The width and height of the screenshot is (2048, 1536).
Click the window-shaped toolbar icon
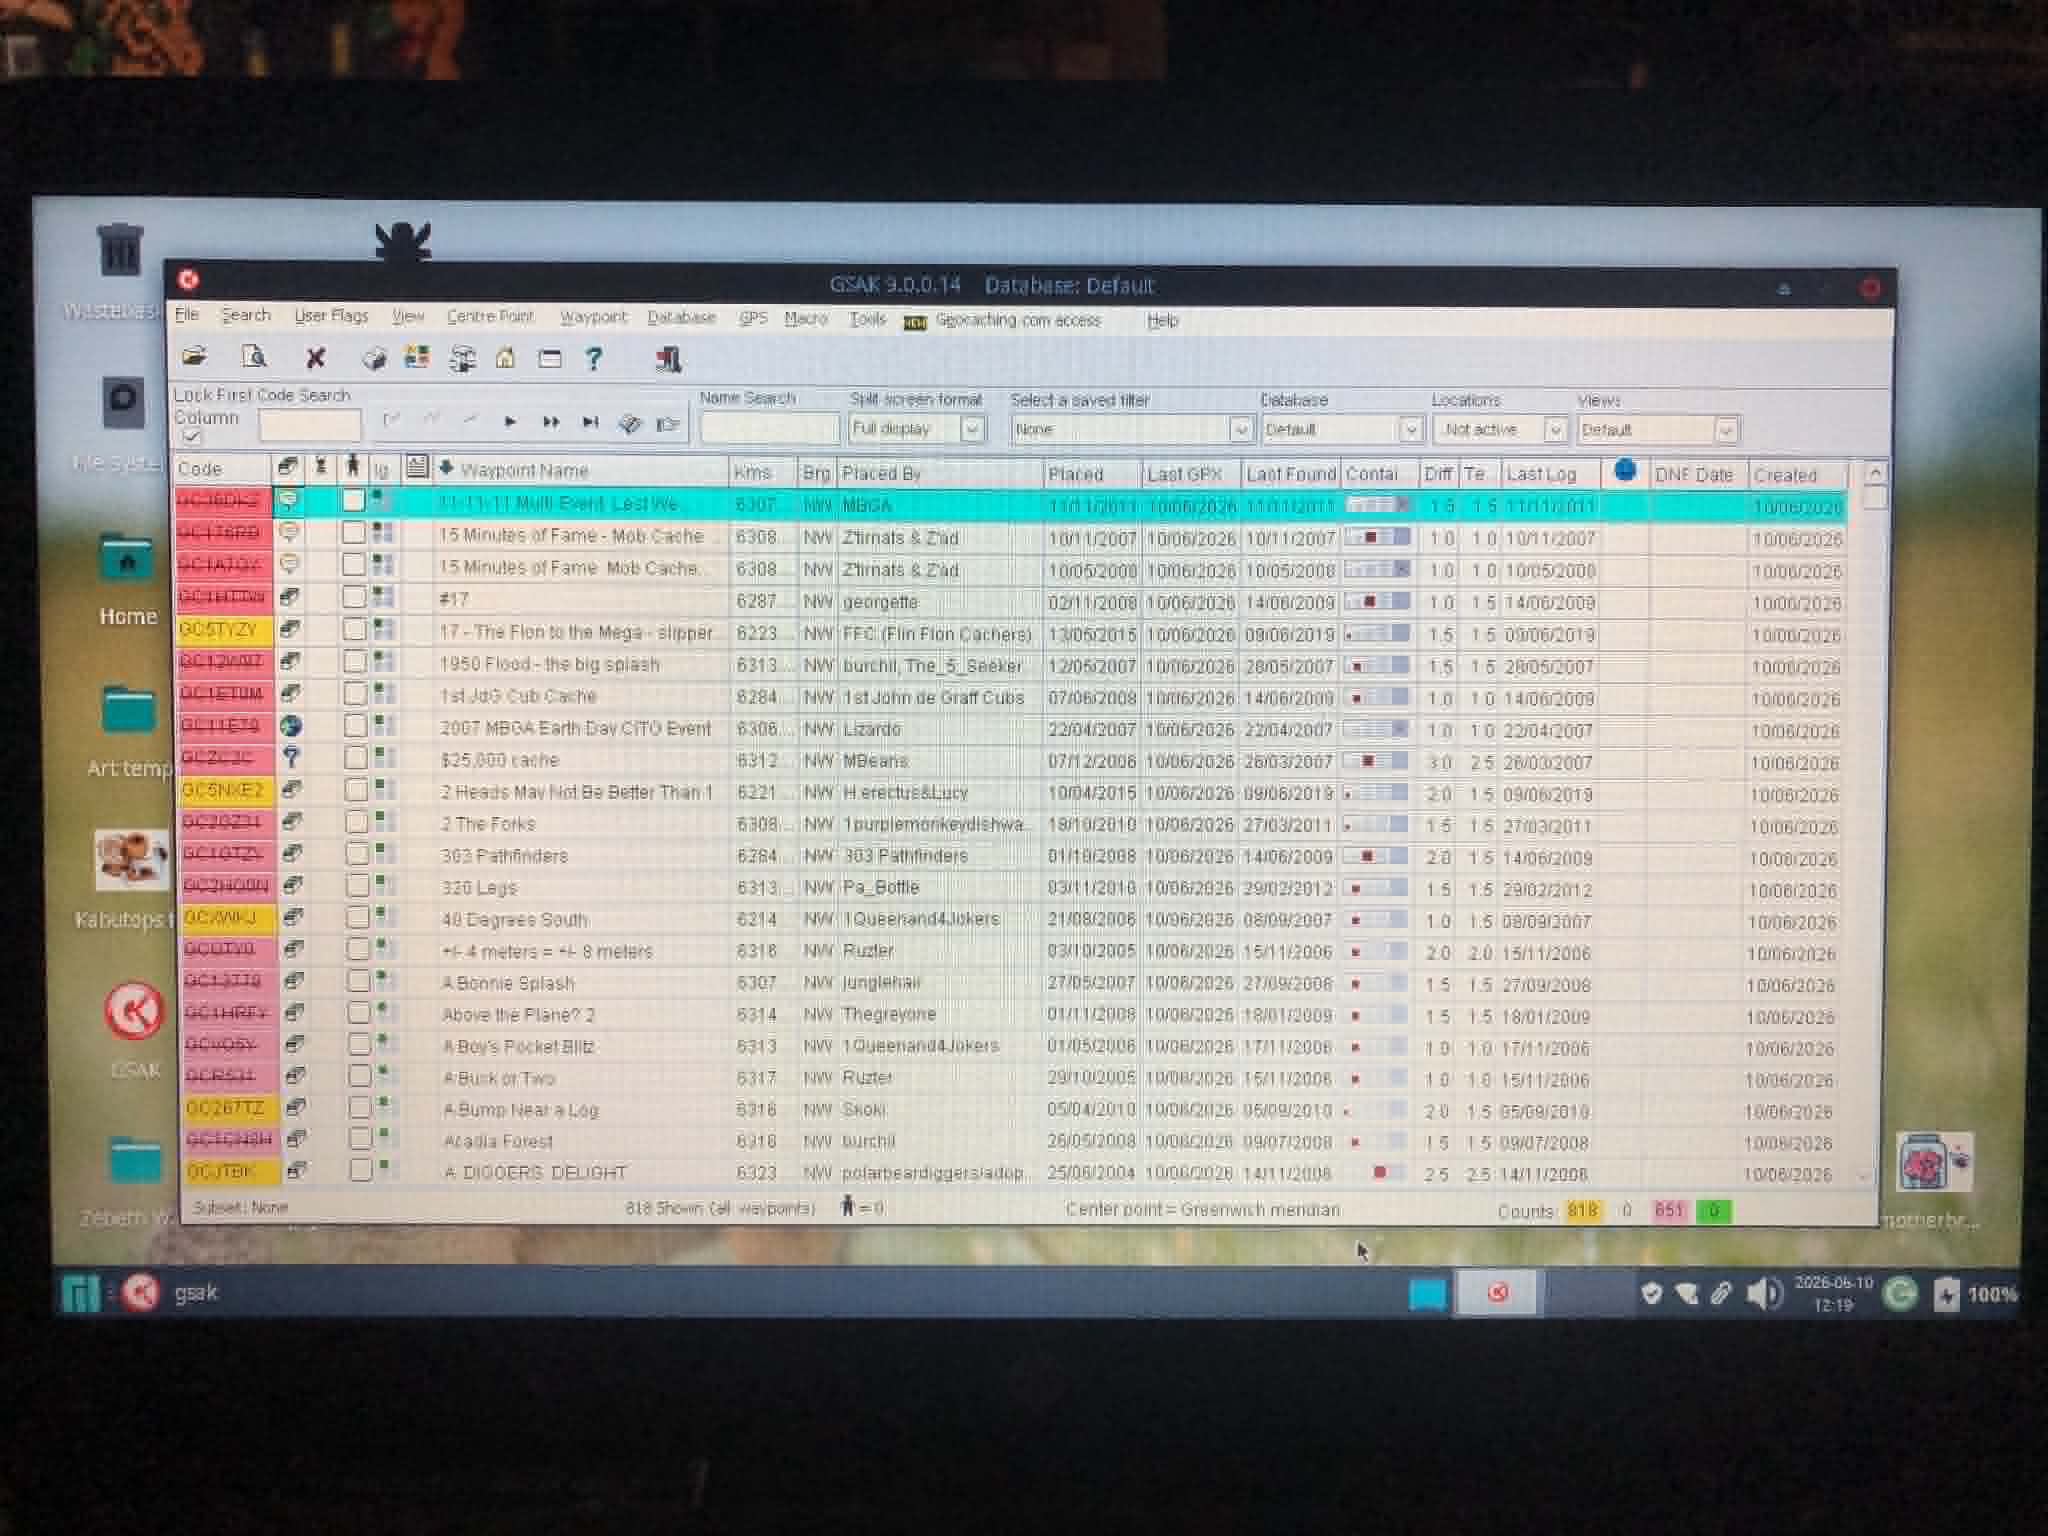tap(549, 358)
